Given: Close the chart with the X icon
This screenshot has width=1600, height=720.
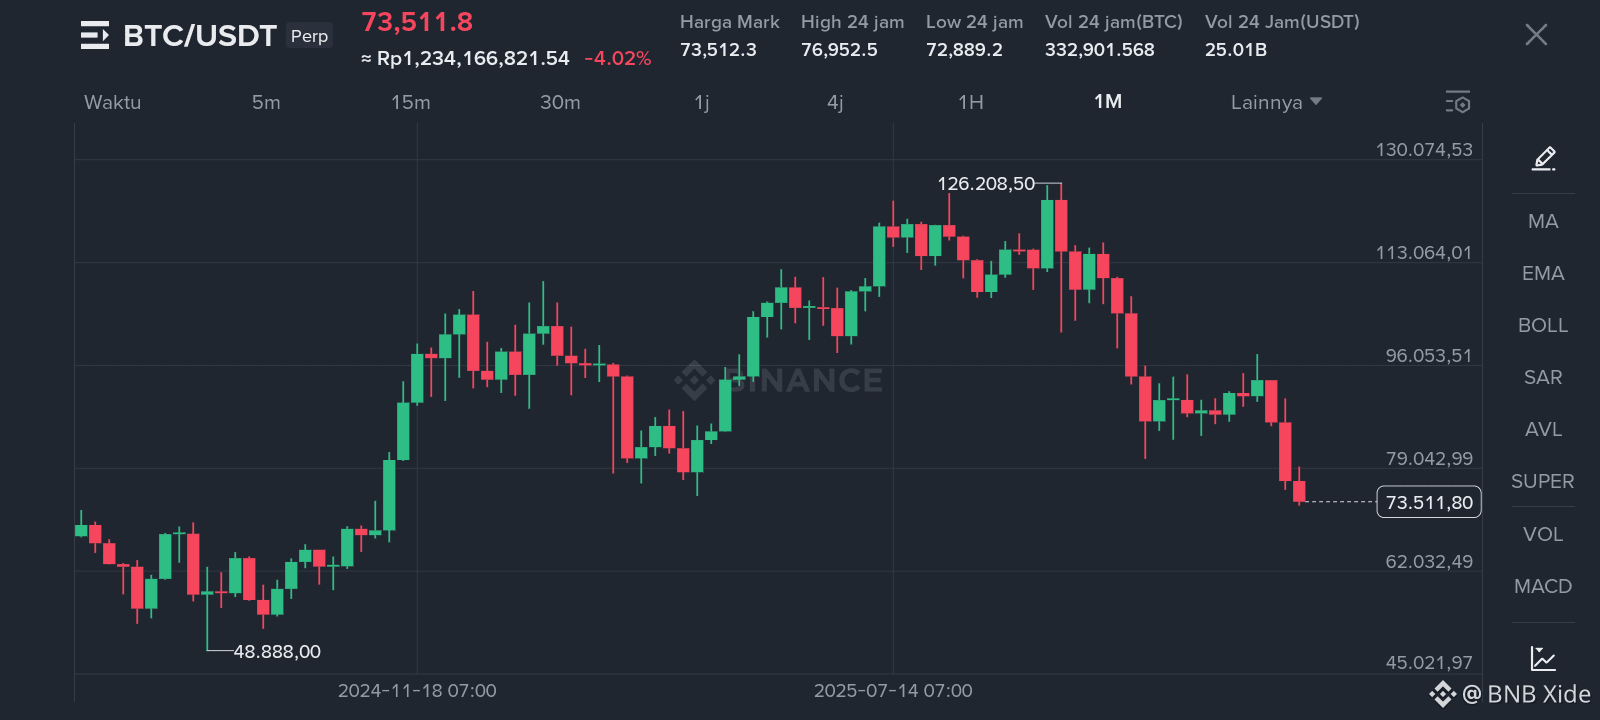Looking at the screenshot, I should coord(1536,35).
